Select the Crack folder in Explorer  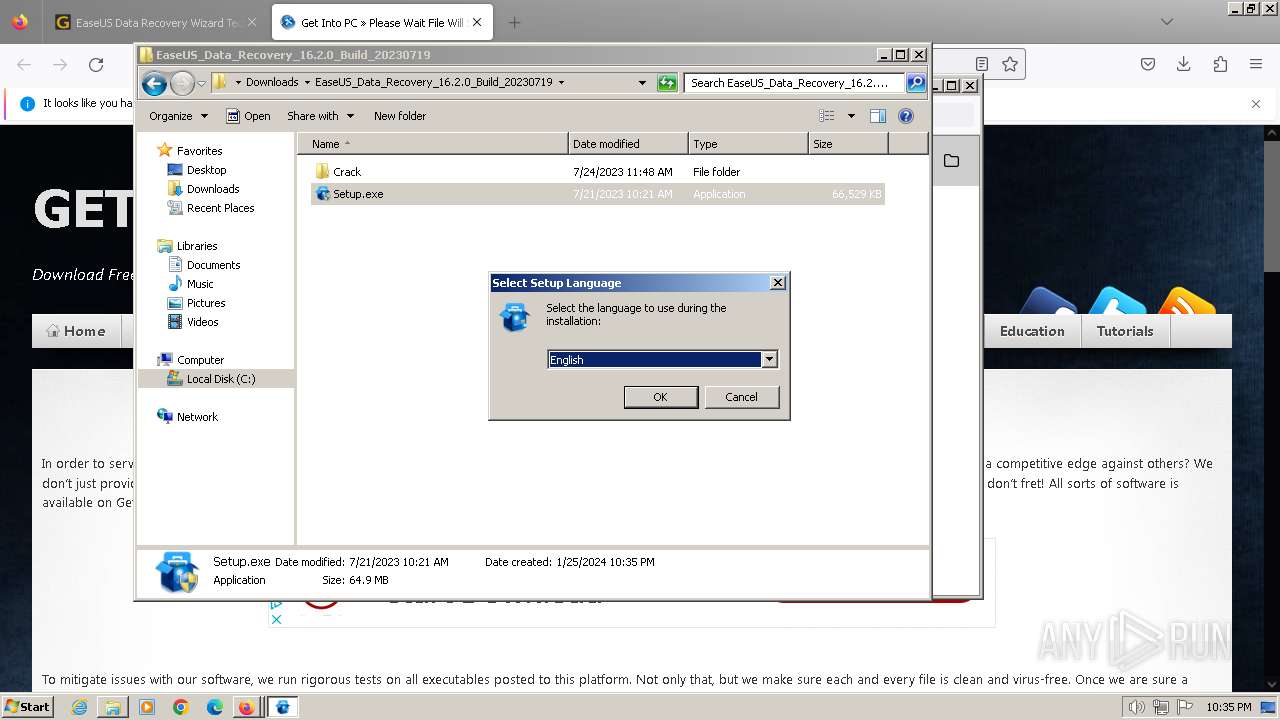coord(347,172)
